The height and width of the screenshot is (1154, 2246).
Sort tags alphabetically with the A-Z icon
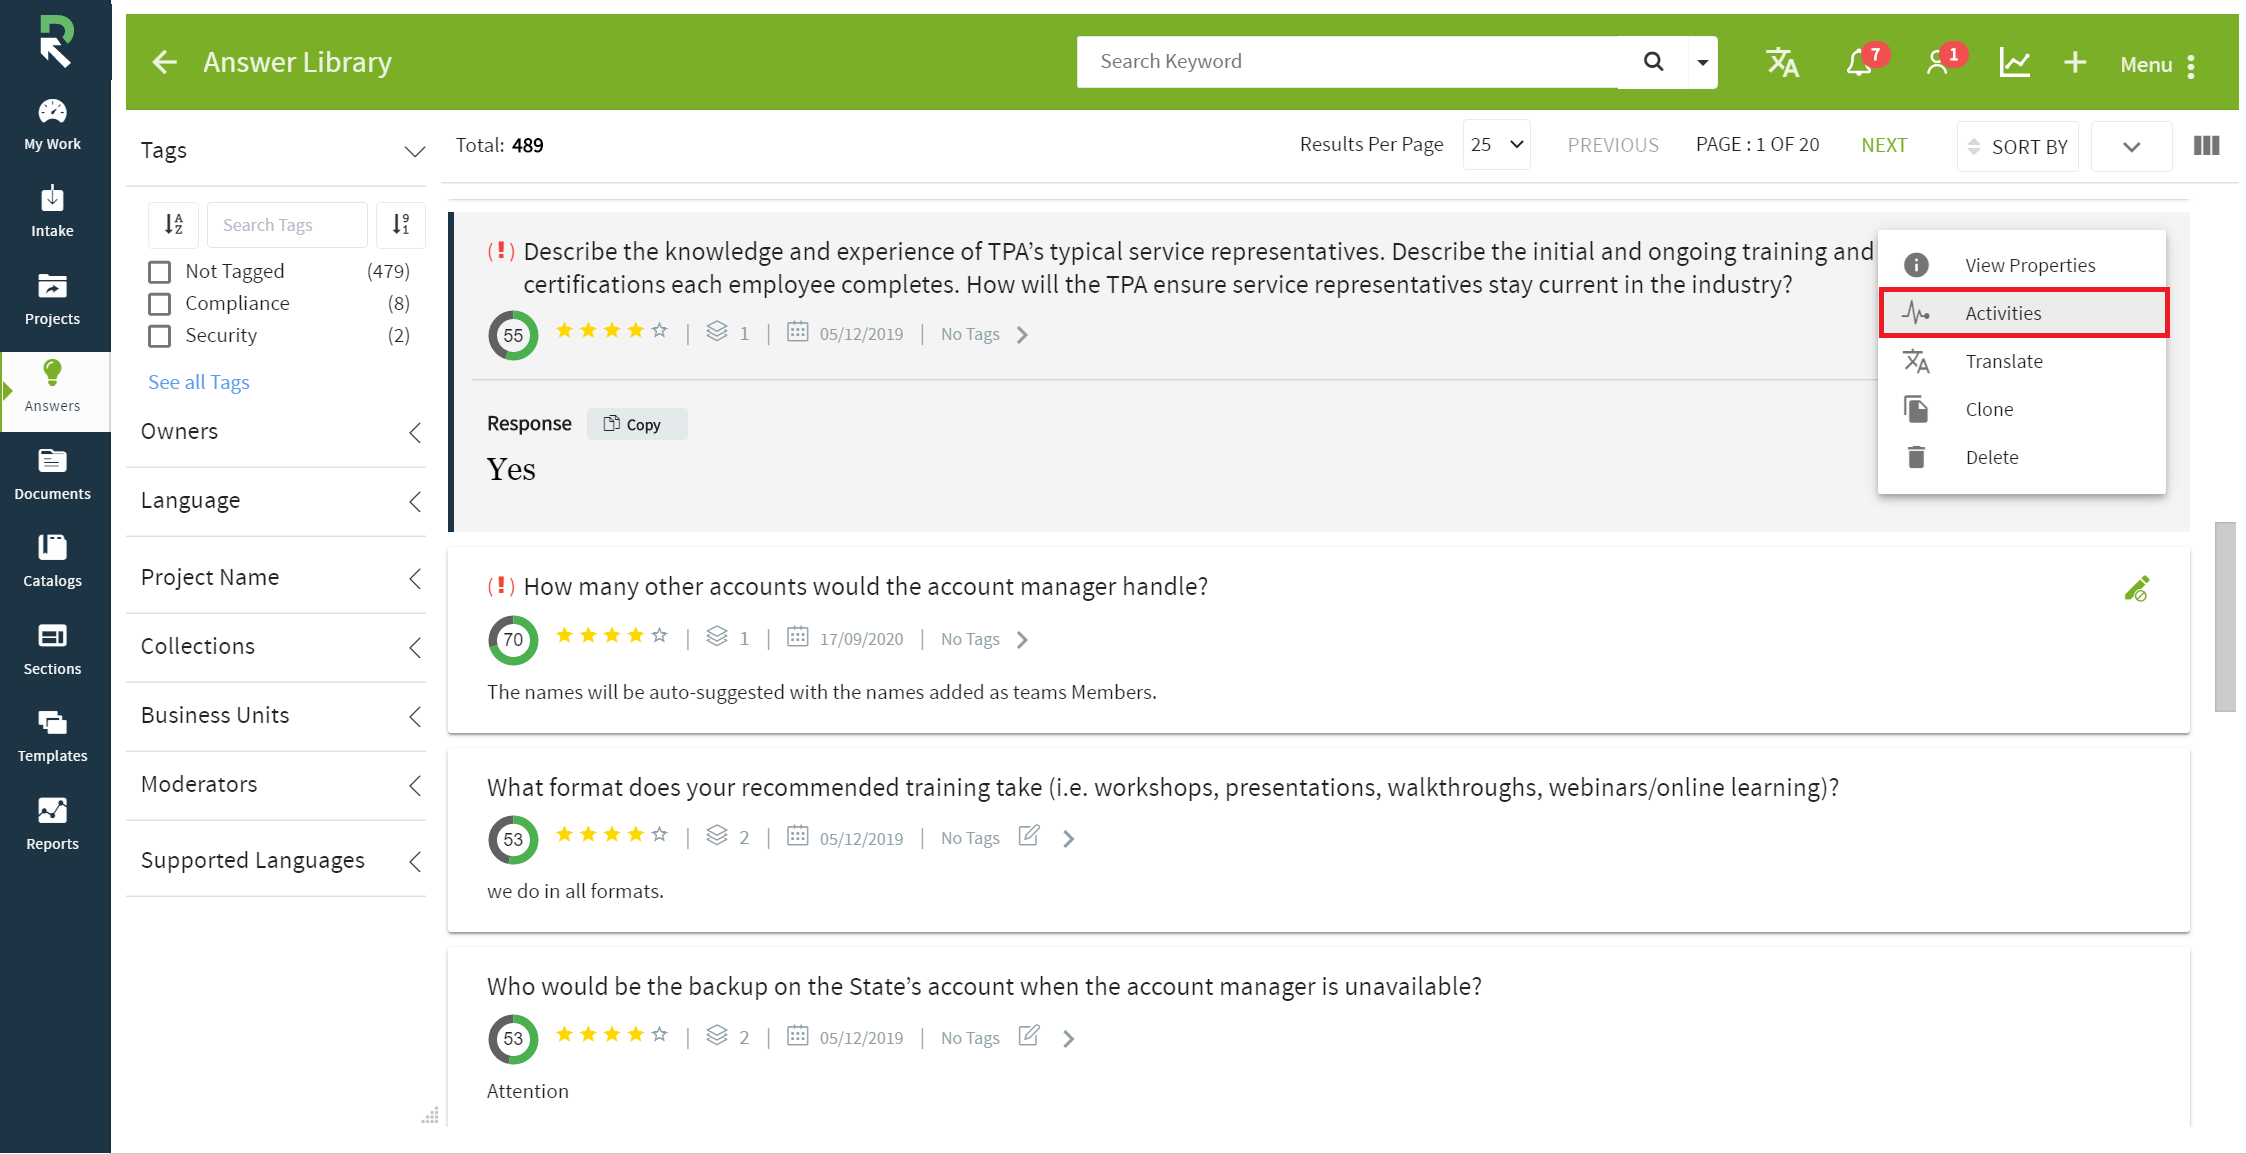pos(174,225)
